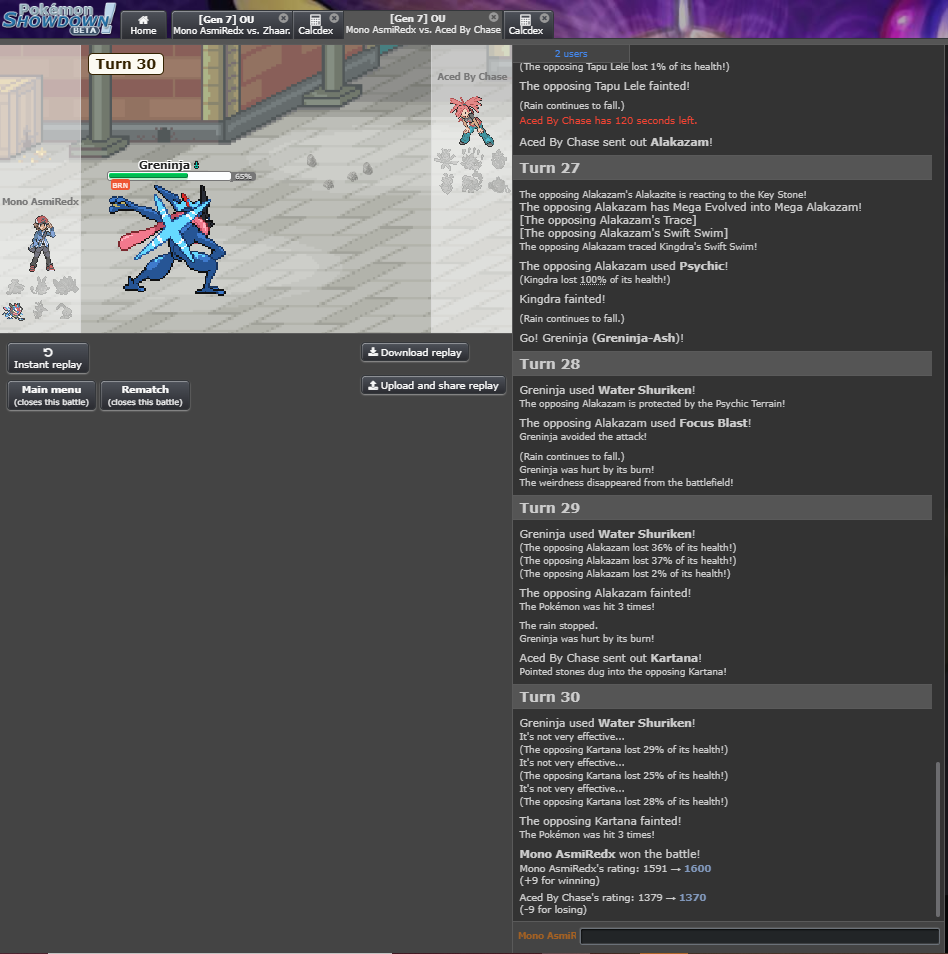This screenshot has height=954, width=948.
Task: Click 'Mono AsmiRedx won the battle!' message
Action: [610, 854]
